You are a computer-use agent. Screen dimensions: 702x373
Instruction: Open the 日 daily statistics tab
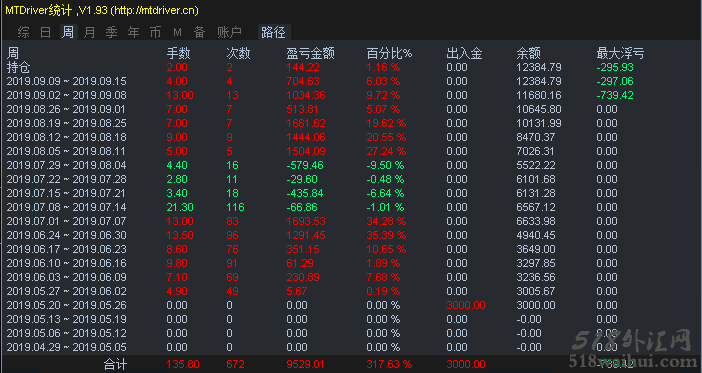[46, 32]
